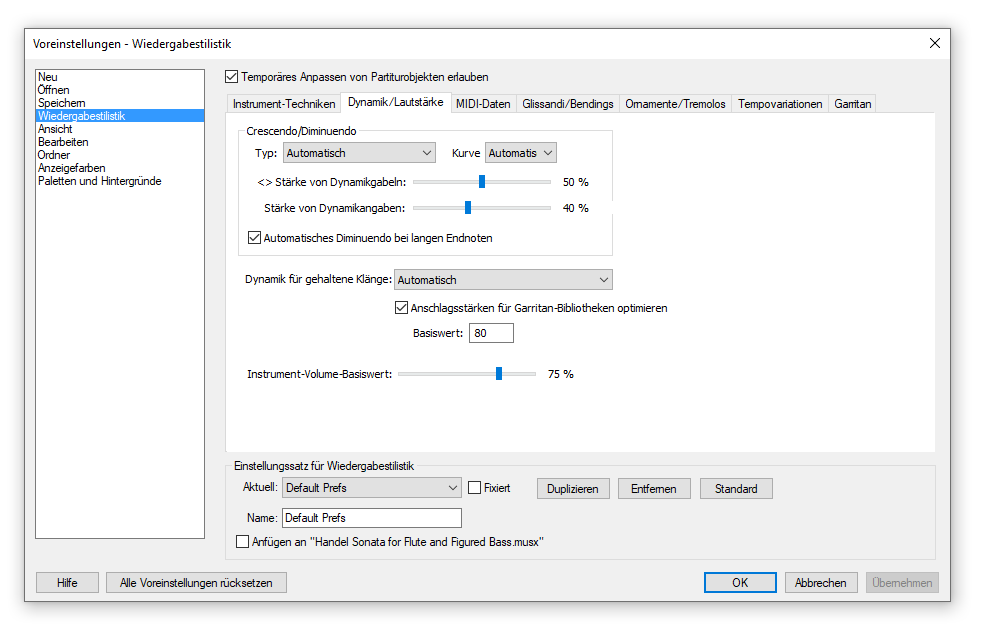
Task: Select Ansicht in the category list
Action: tap(120, 129)
